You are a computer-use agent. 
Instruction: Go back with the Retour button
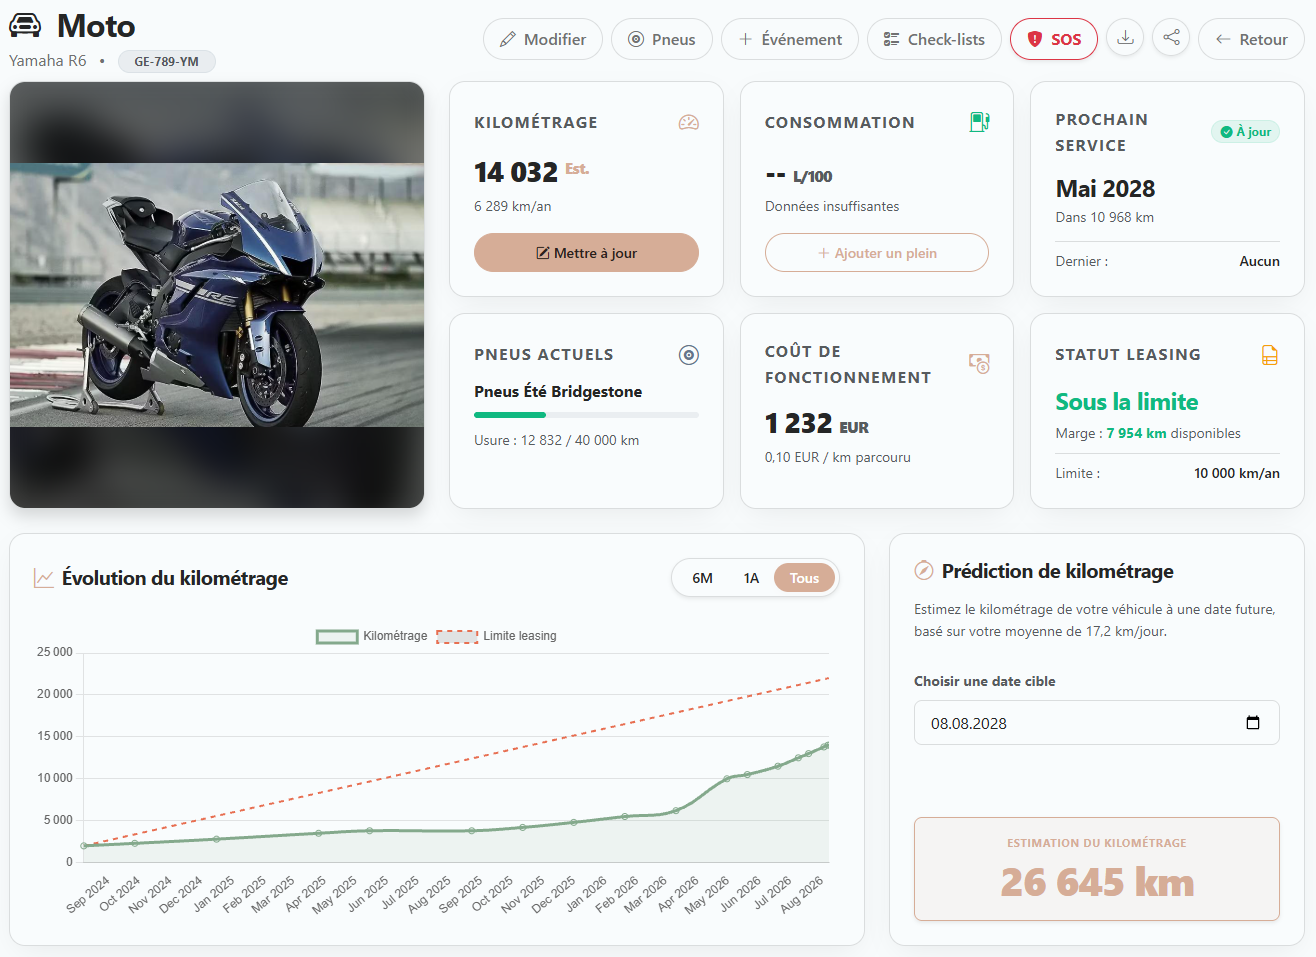point(1251,39)
